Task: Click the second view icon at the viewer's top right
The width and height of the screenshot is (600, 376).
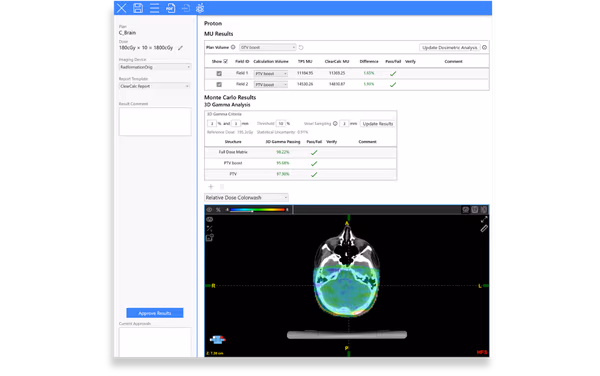Action: (475, 210)
